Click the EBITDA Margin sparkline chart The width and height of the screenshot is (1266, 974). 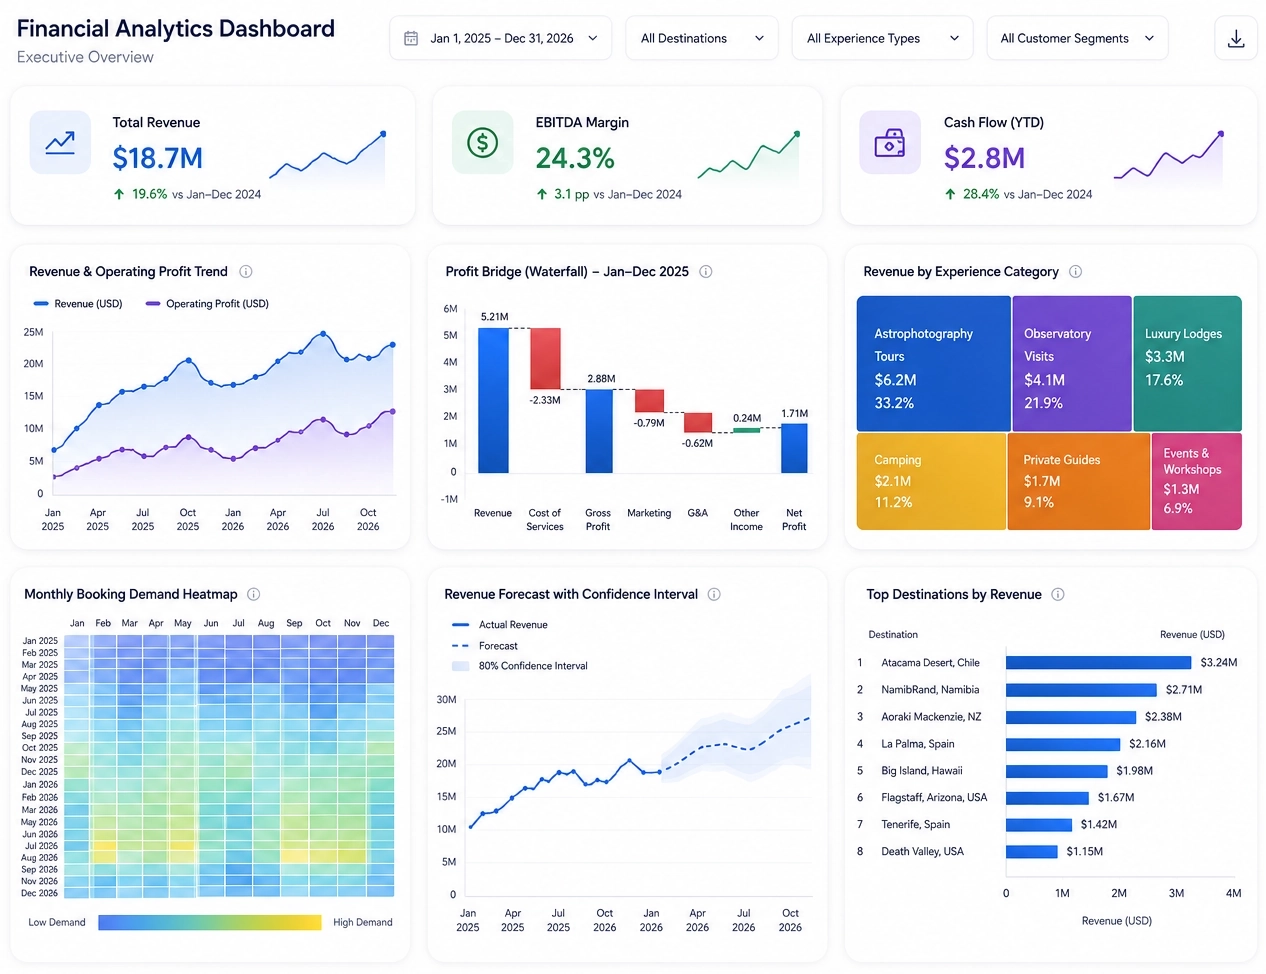pyautogui.click(x=749, y=156)
